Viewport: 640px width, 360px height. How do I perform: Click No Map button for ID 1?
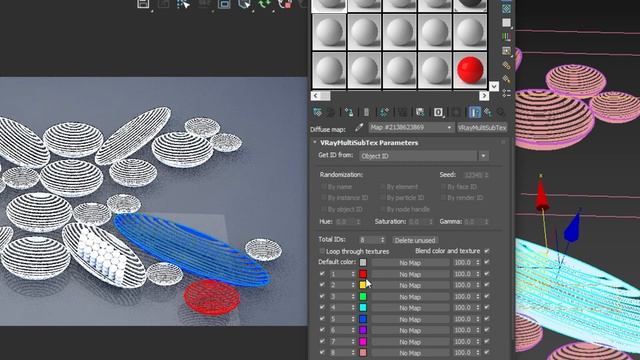click(x=410, y=274)
